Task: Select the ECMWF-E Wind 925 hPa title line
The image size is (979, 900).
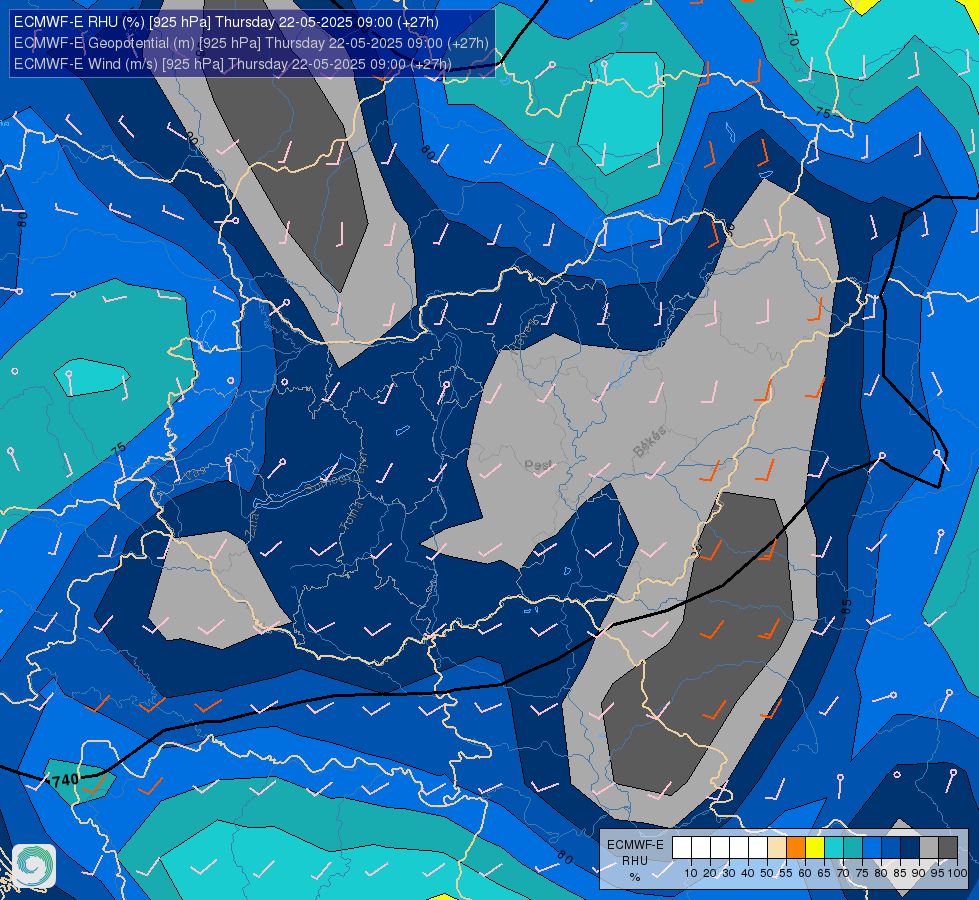Action: 232,64
